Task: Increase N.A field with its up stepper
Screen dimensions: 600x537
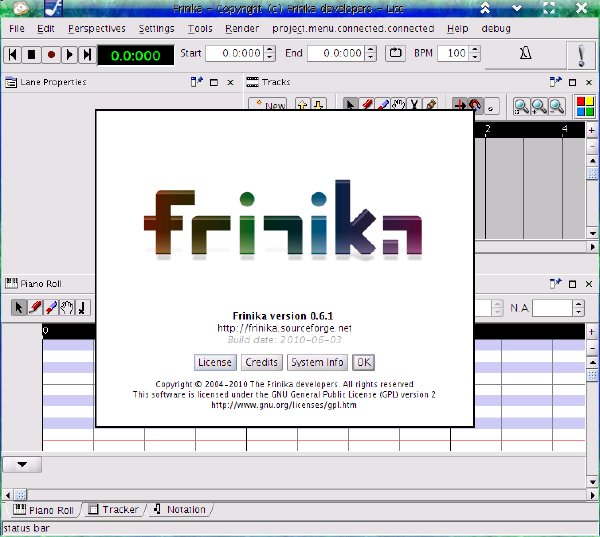Action: tap(578, 304)
